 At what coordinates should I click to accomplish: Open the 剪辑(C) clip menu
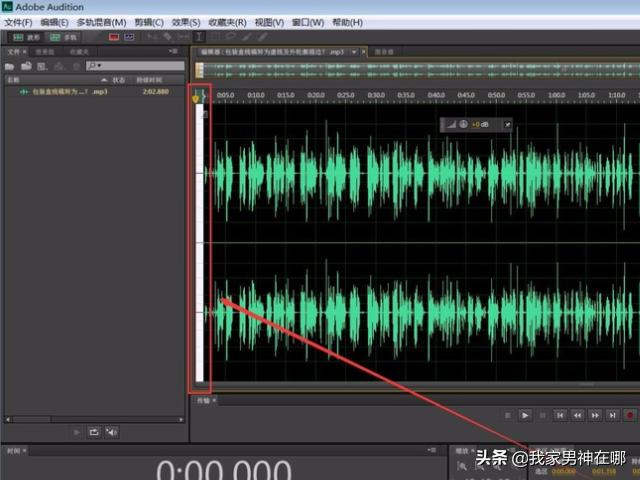[150, 22]
